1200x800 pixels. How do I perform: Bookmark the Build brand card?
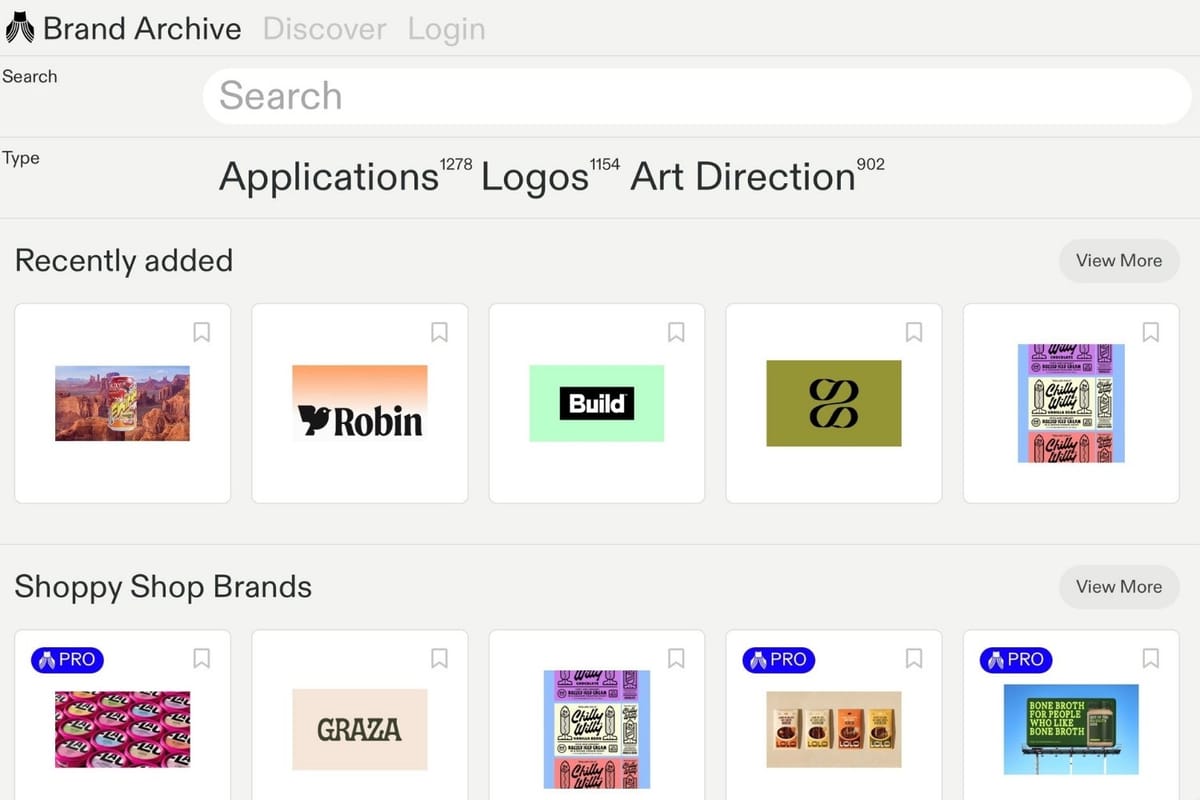(x=676, y=331)
